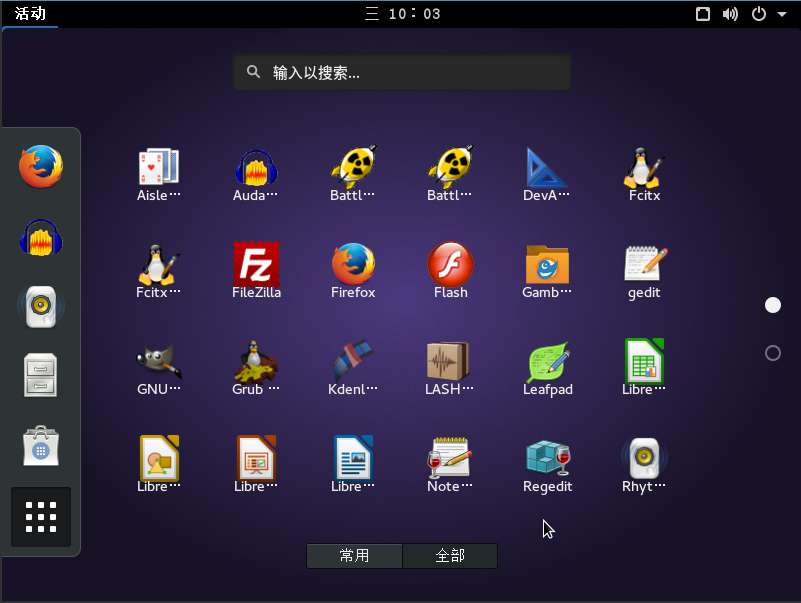Toggle the Show Applications grid button

point(41,517)
